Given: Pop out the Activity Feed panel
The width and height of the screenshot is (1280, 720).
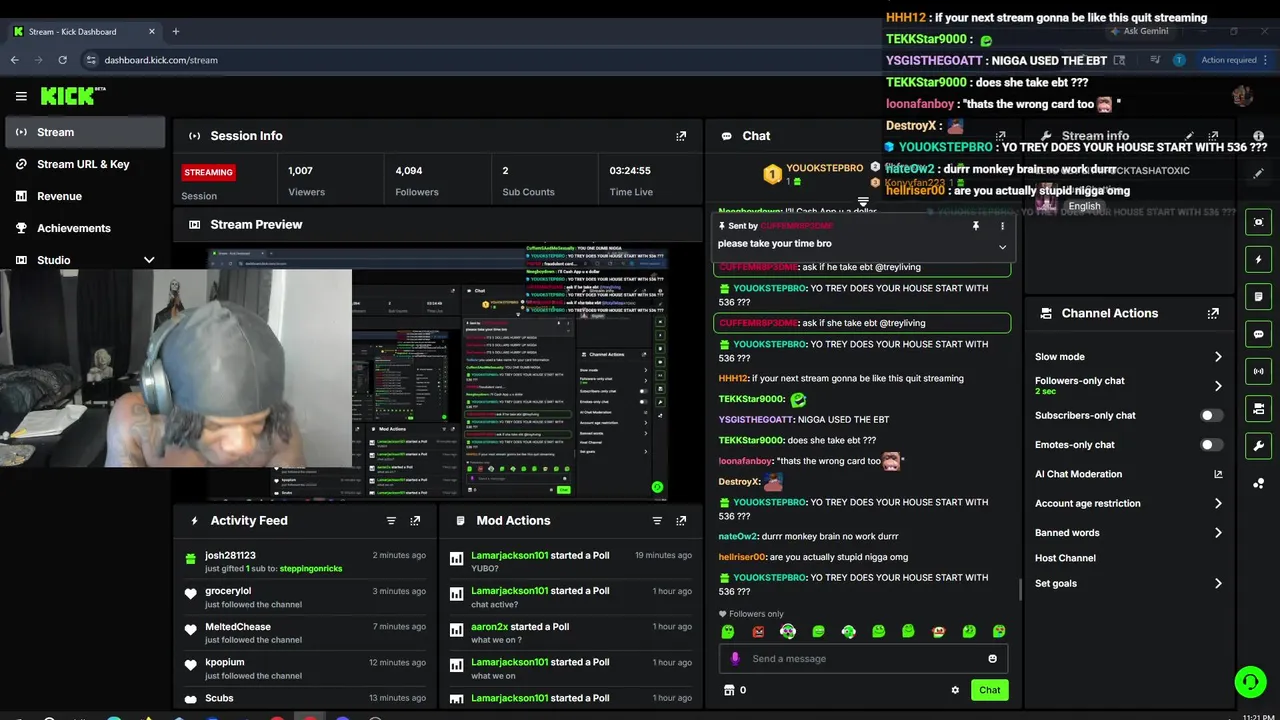Looking at the screenshot, I should [415, 521].
